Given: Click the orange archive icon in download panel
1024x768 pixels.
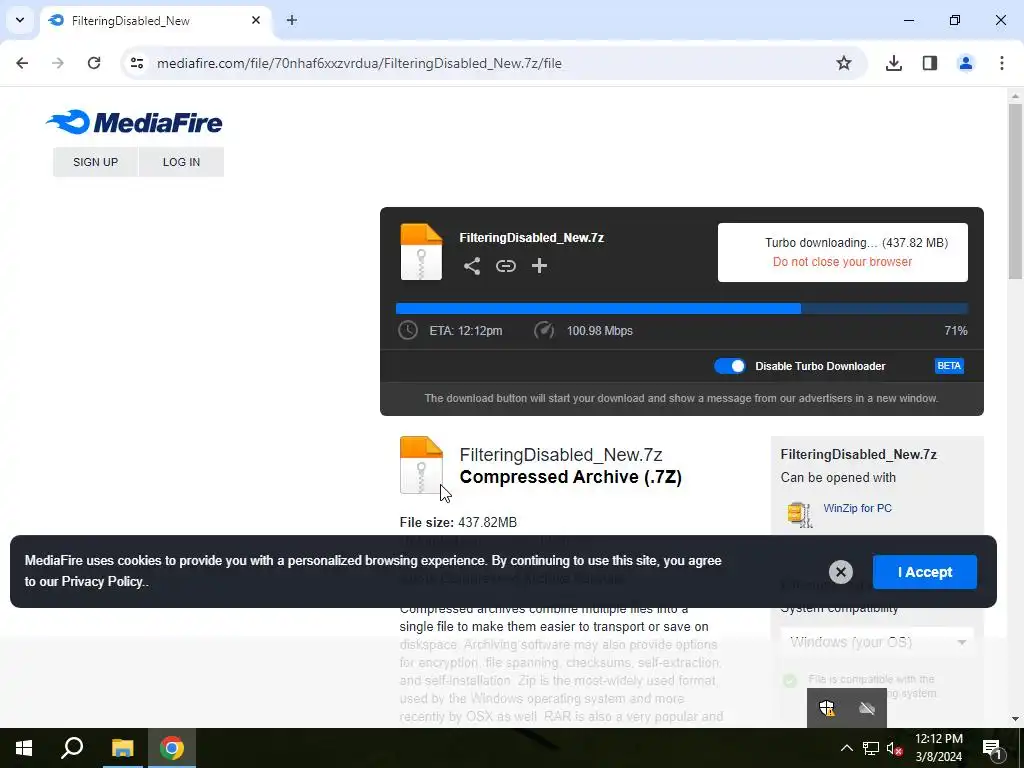Looking at the screenshot, I should coord(421,251).
